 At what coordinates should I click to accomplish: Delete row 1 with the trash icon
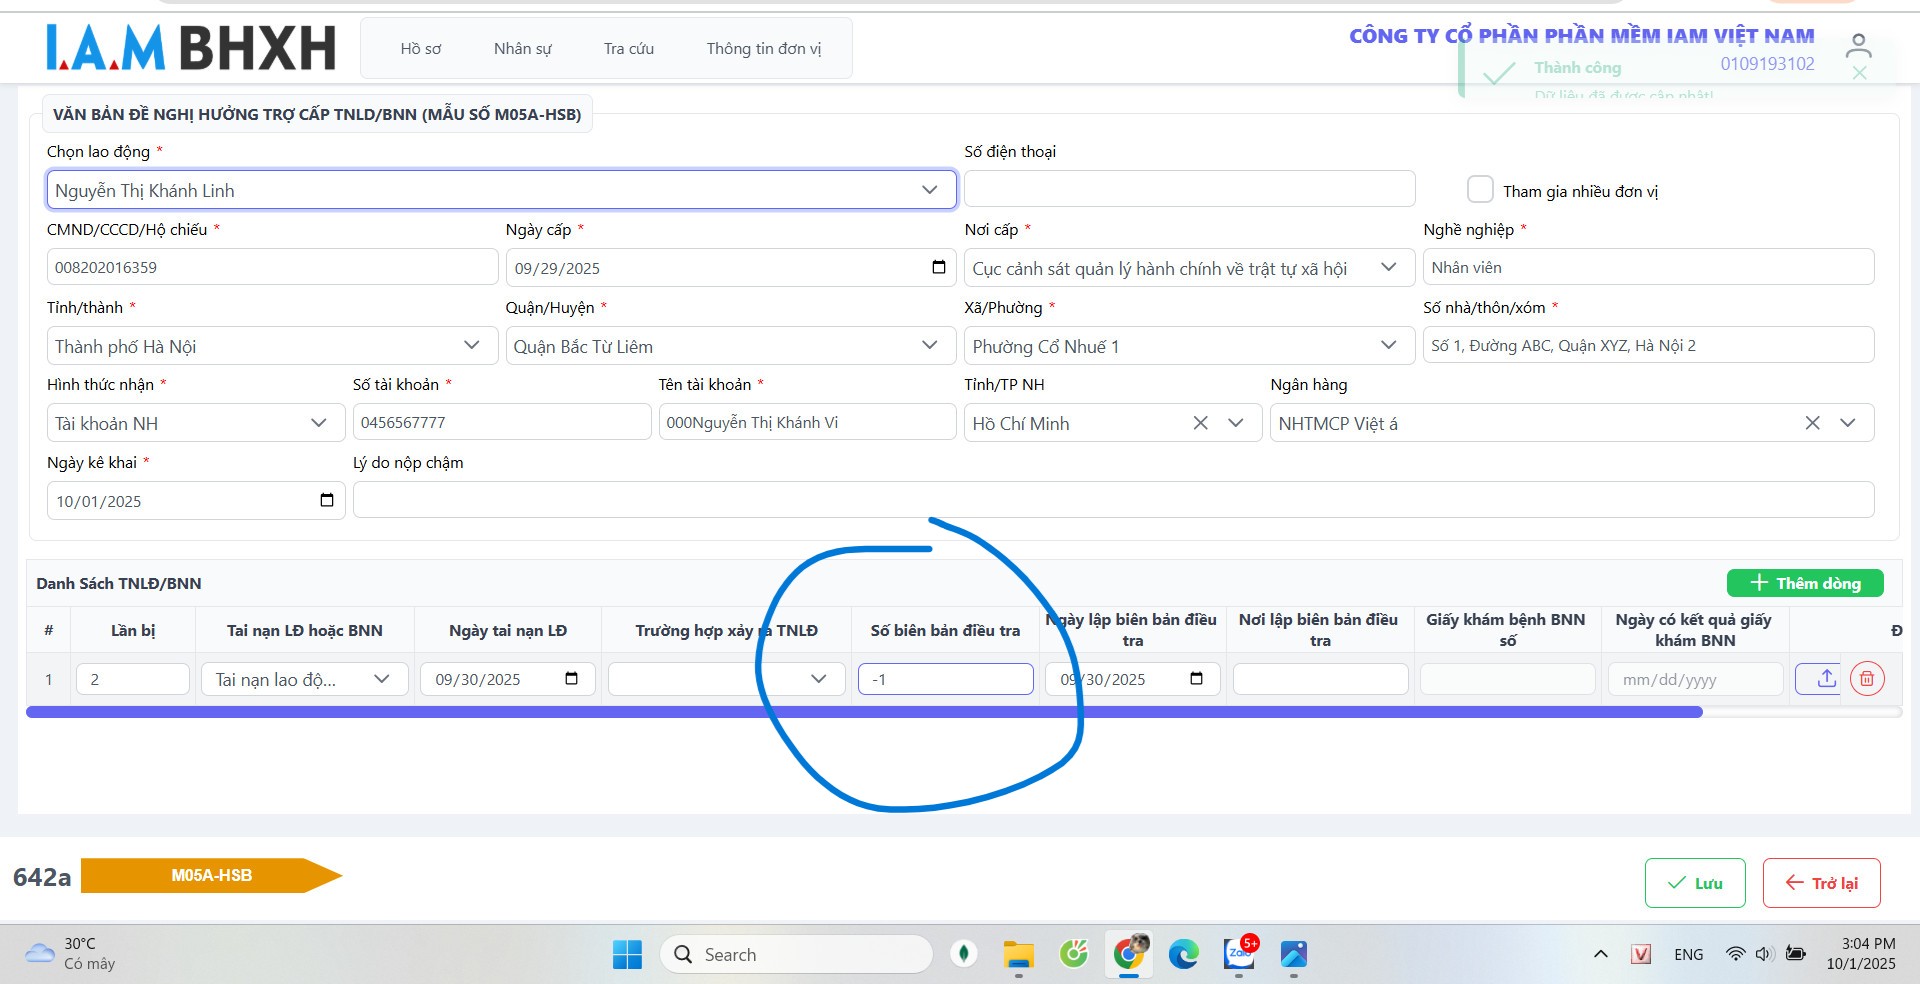1867,679
